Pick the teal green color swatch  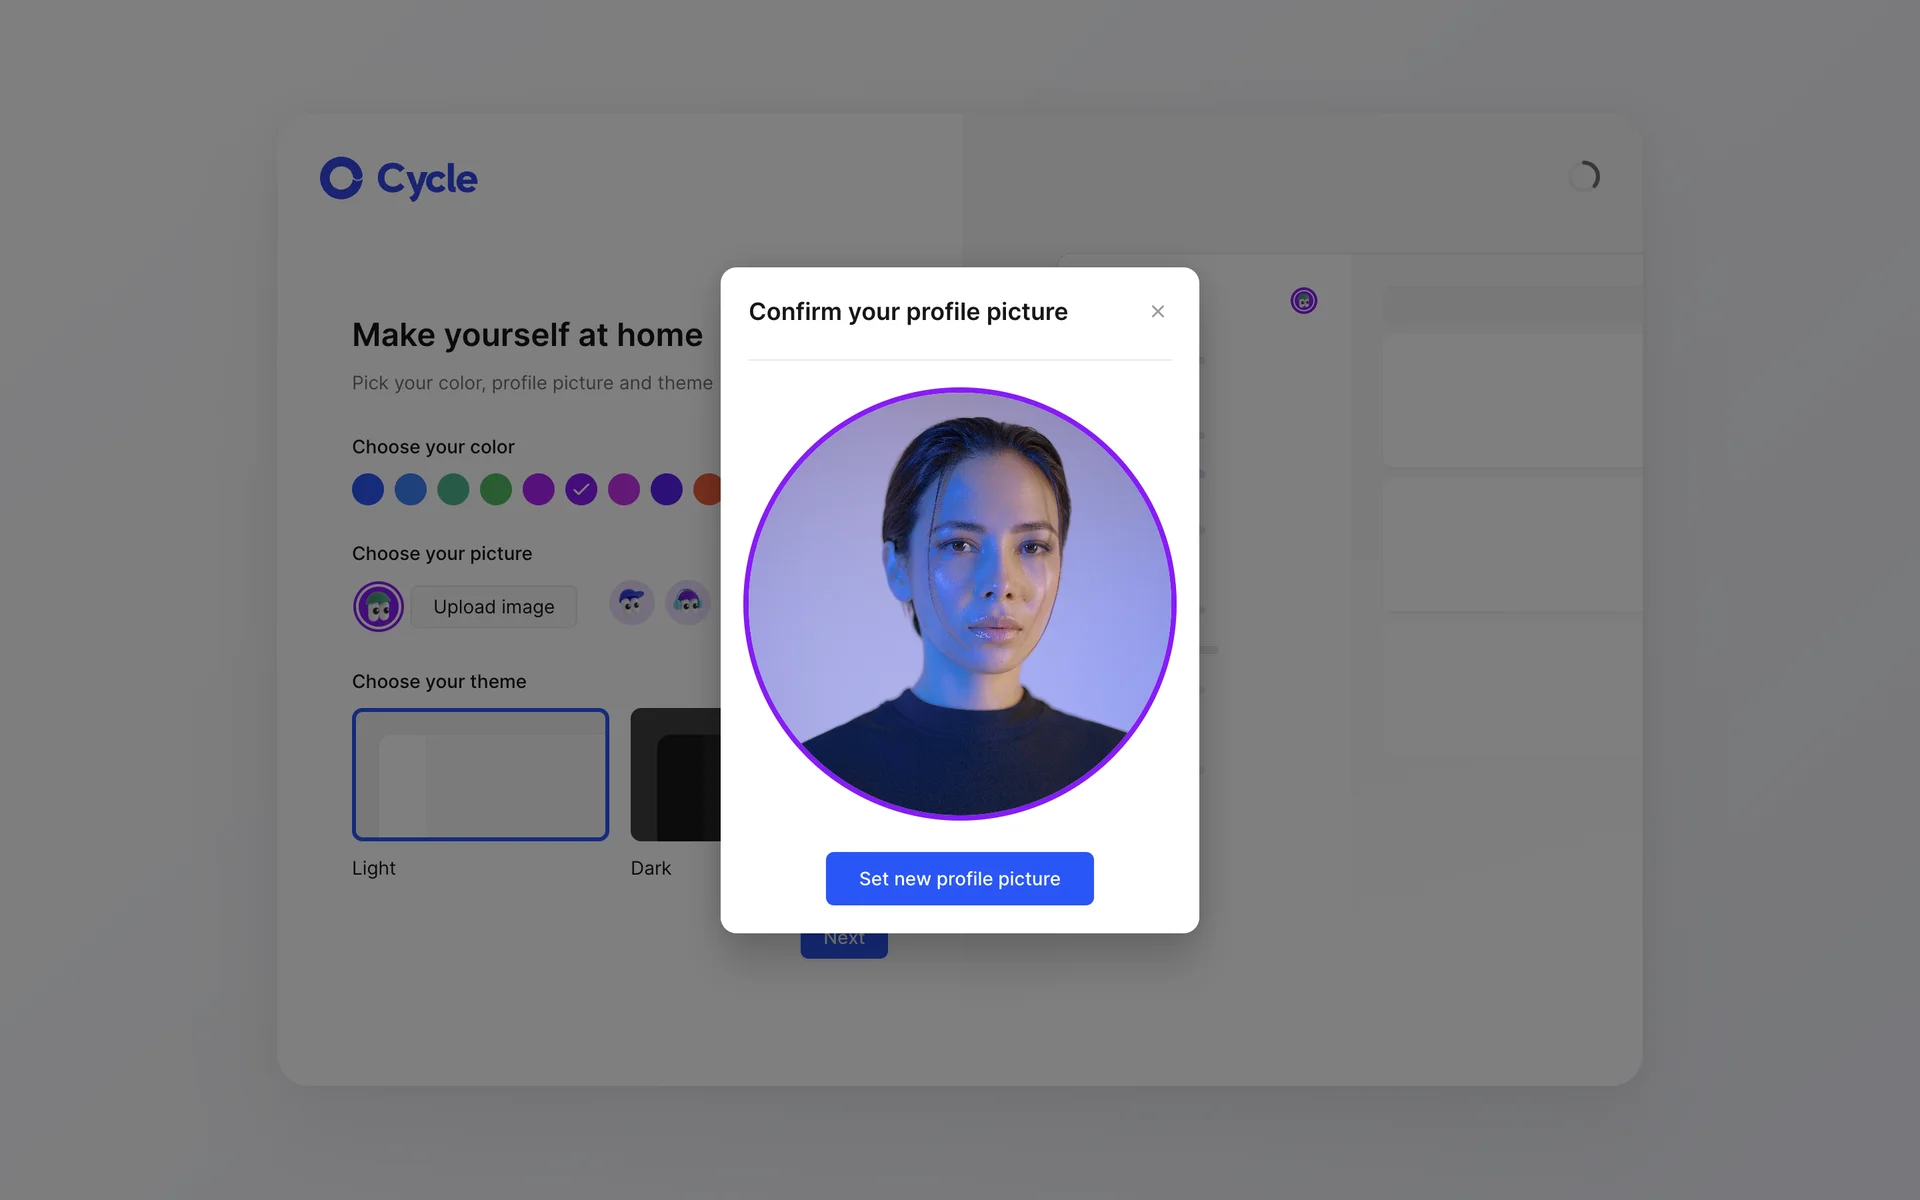pyautogui.click(x=453, y=489)
